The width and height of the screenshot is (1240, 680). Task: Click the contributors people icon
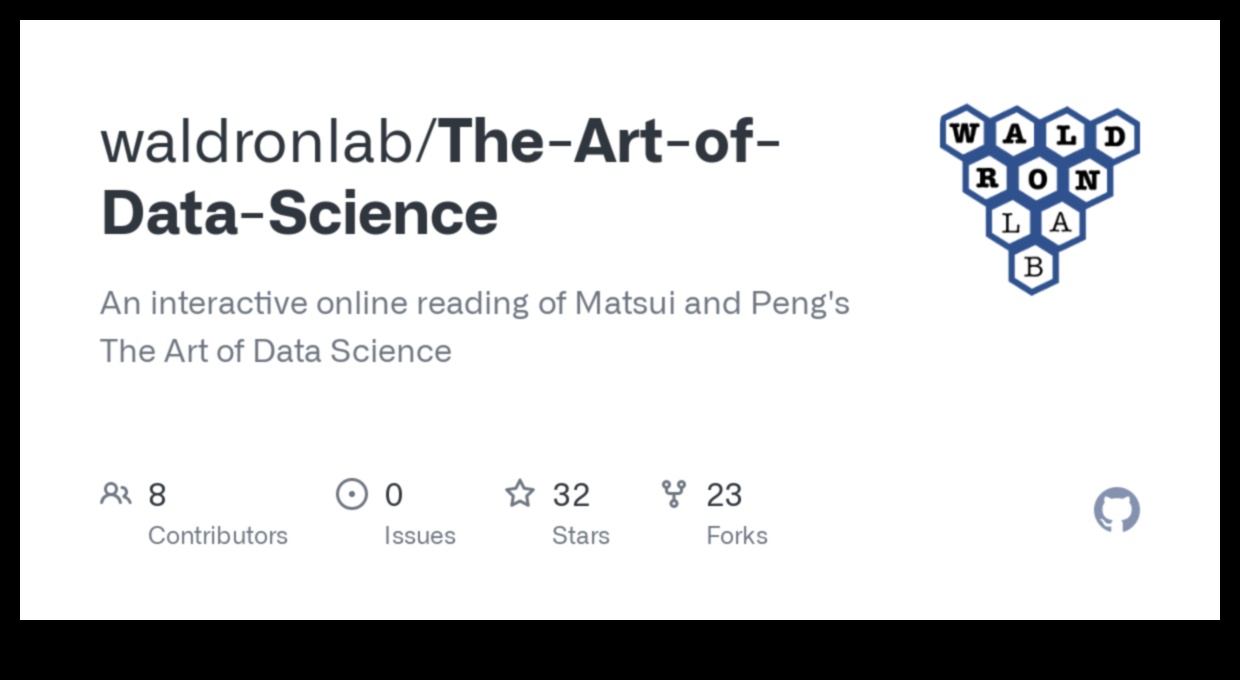point(116,494)
